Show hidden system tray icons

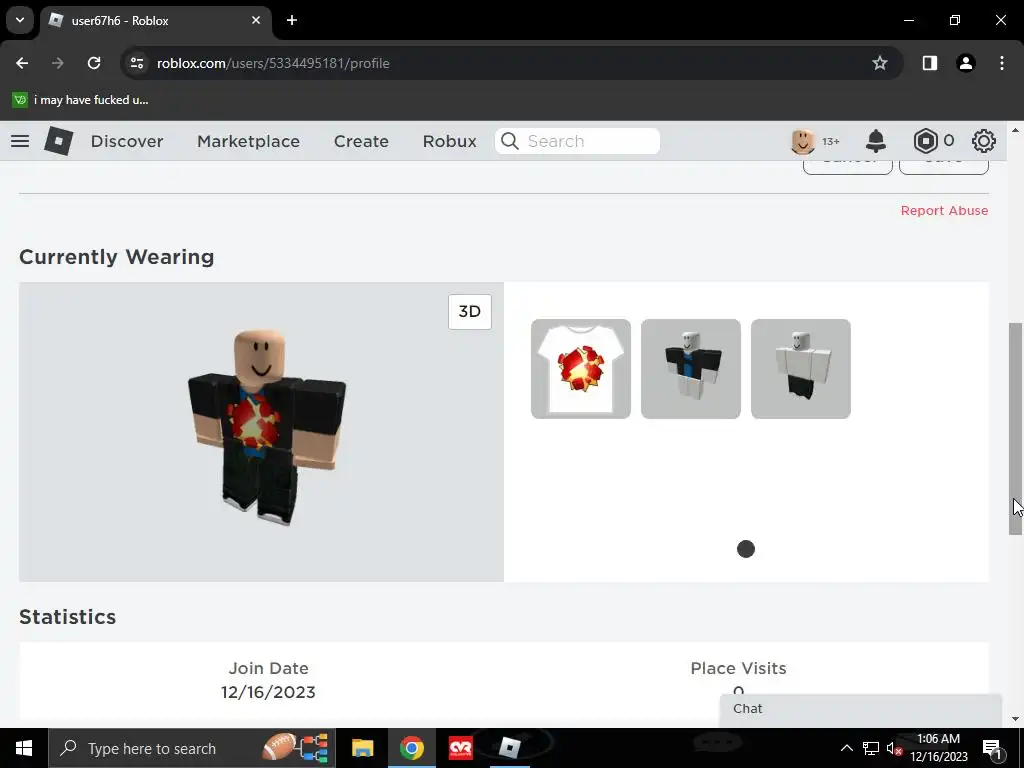pos(846,748)
